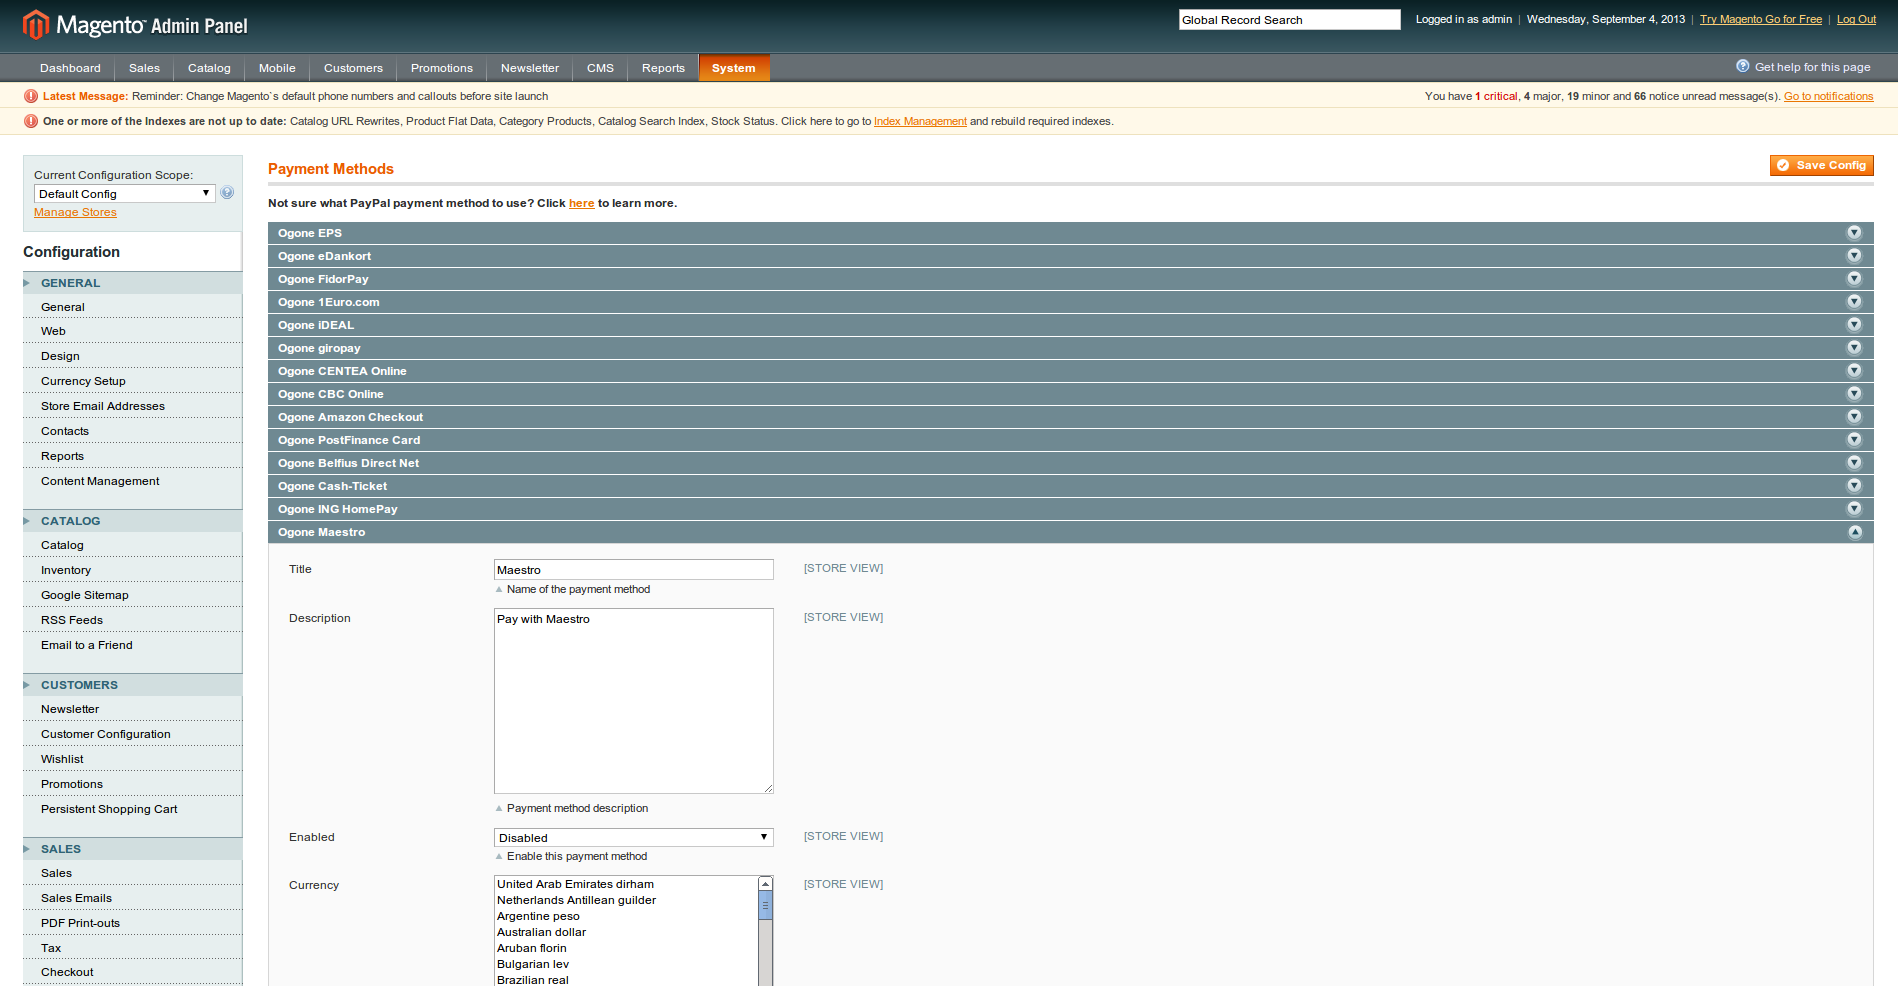Expand Ogone Cash-Ticket section arrow
Screen dimensions: 1898x986
(1854, 486)
